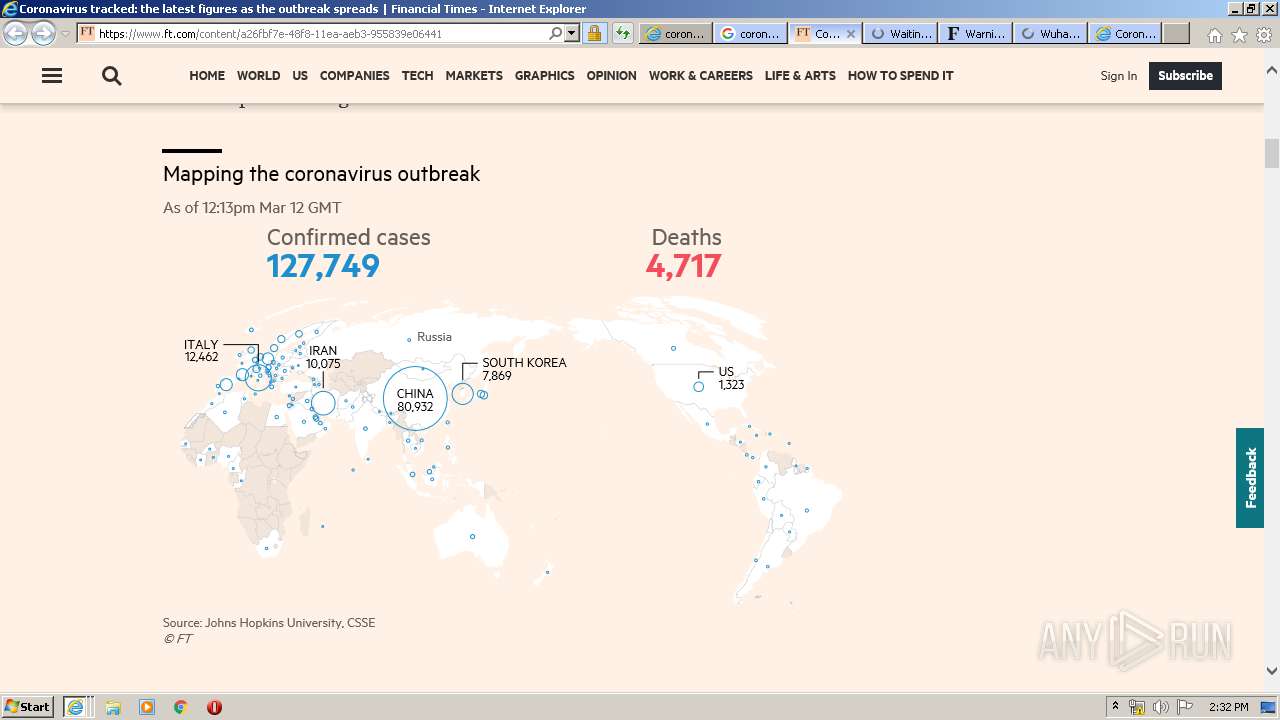
Task: Click the confirmed cases figure 127,749
Action: pyautogui.click(x=323, y=266)
